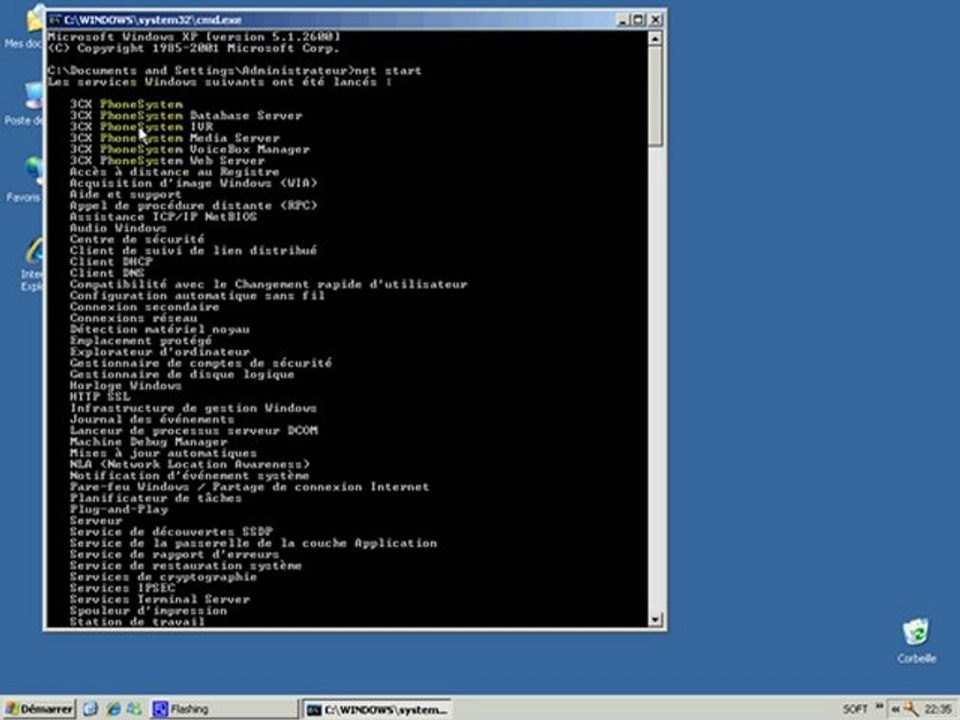Open the Internet Explorer desktop icon
The height and width of the screenshot is (720, 960).
pyautogui.click(x=32, y=264)
